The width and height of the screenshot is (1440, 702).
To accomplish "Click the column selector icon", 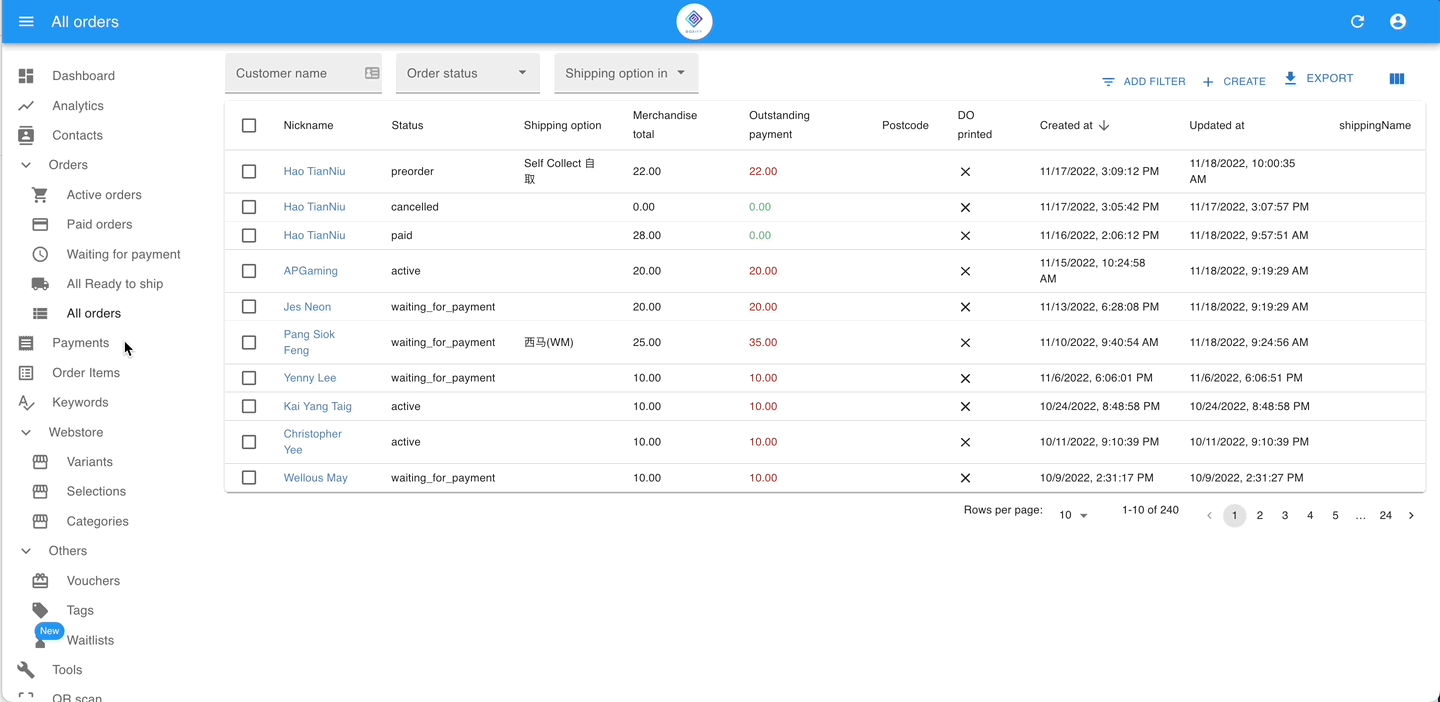I will (x=1397, y=79).
